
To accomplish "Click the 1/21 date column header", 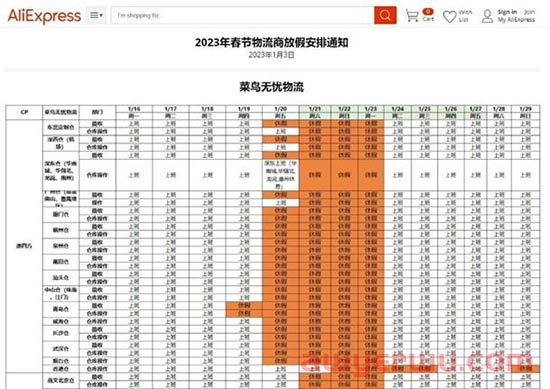I will click(315, 109).
